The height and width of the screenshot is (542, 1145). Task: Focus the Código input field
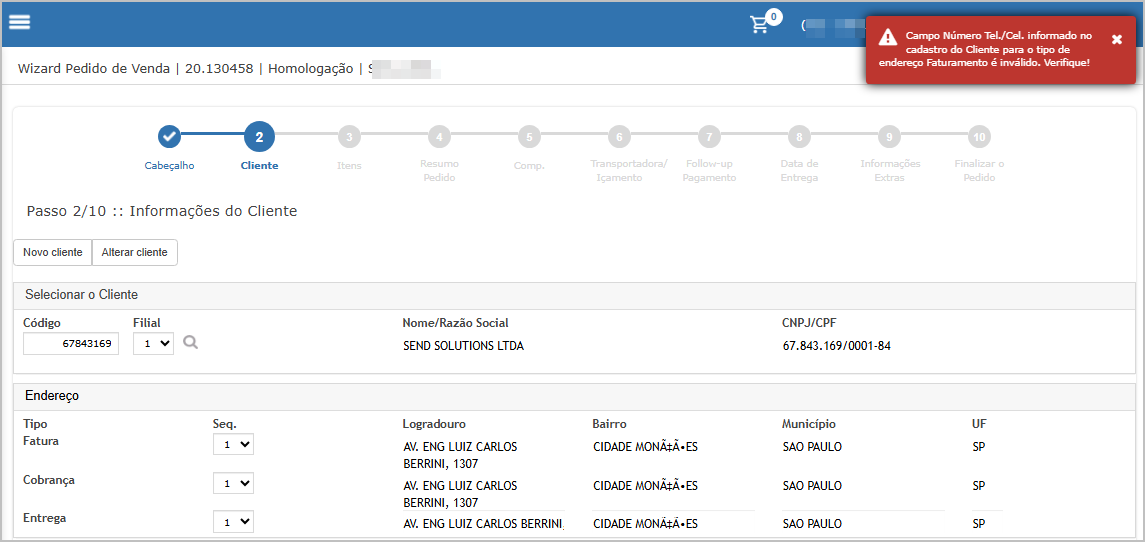click(71, 344)
